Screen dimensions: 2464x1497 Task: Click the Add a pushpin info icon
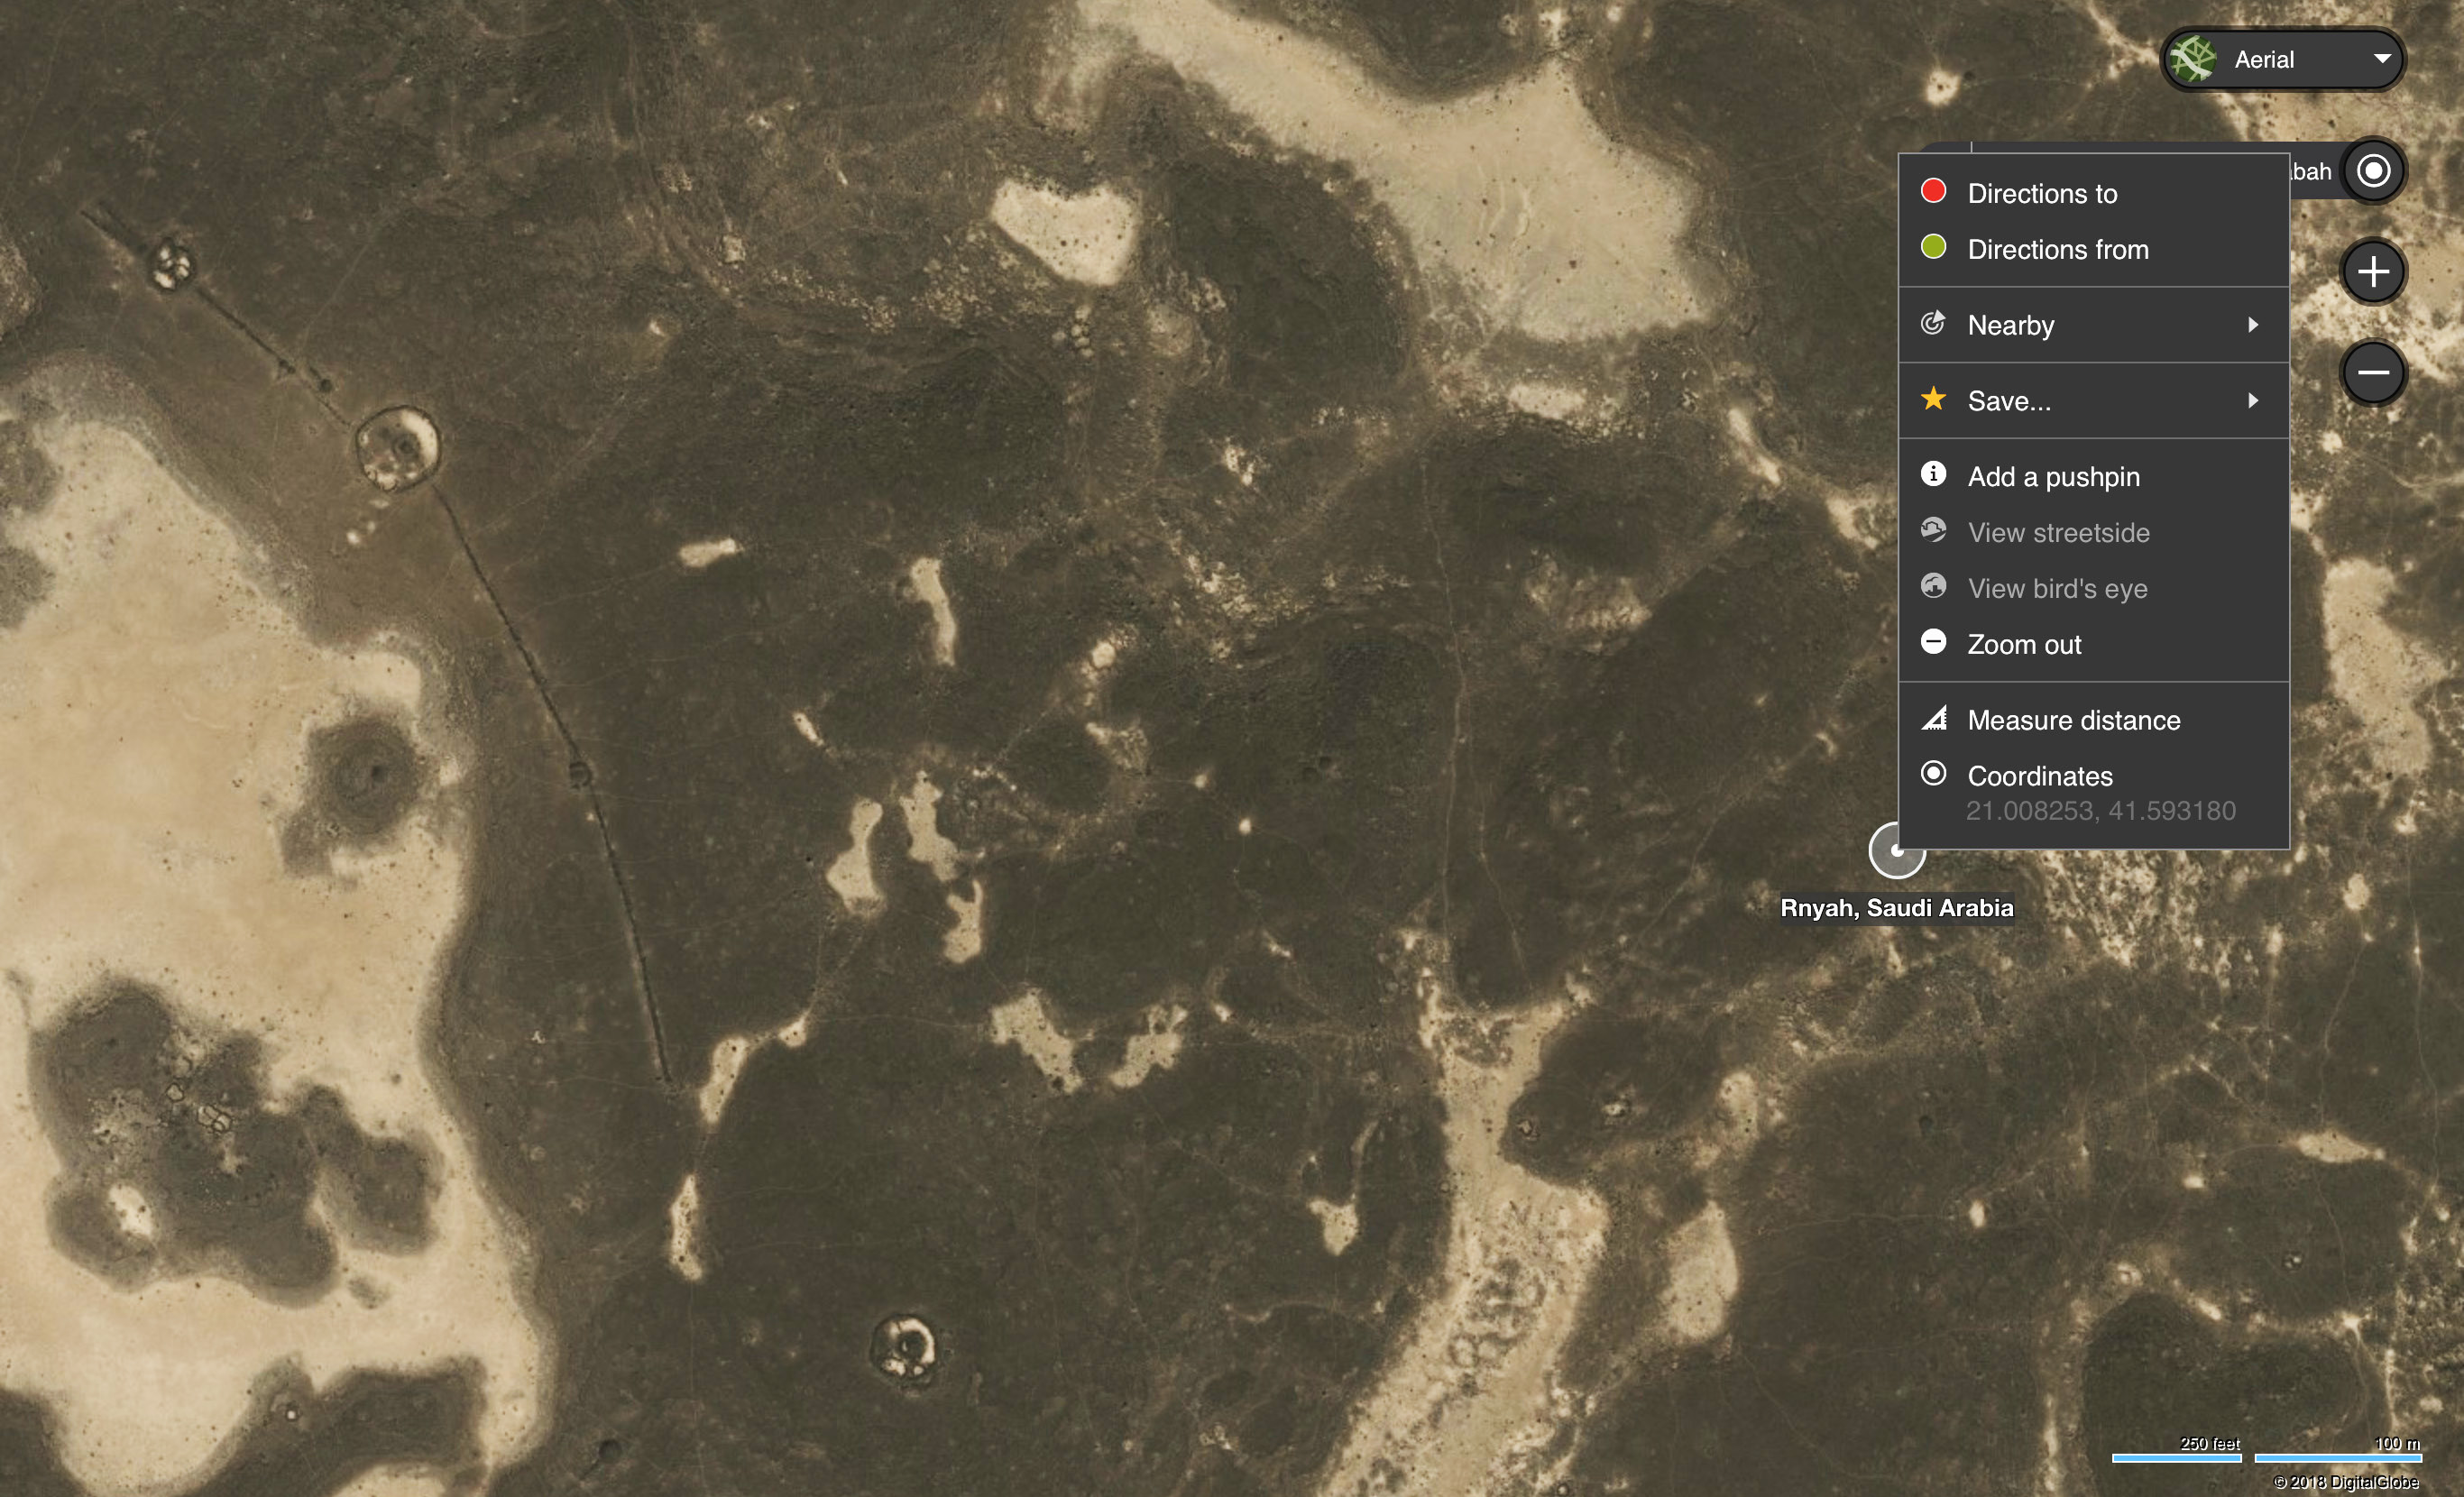(1933, 474)
